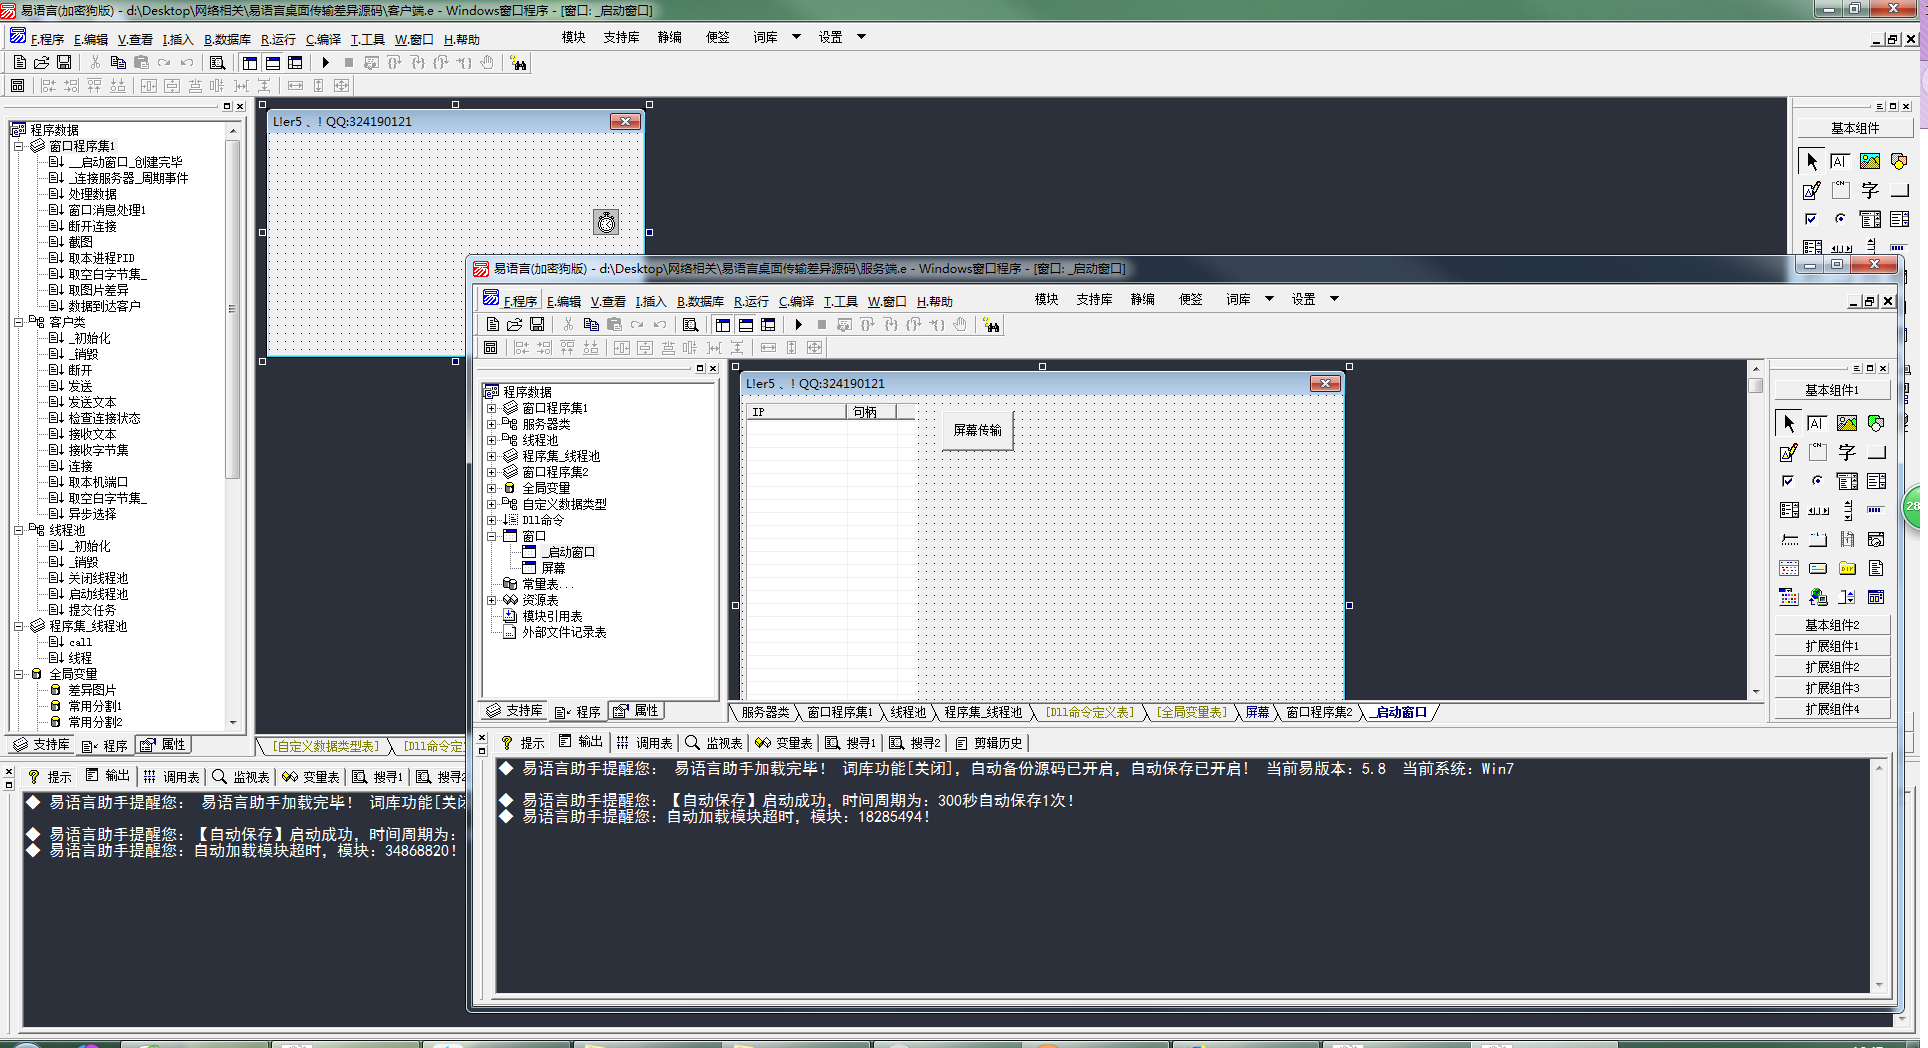Viewport: 1928px width, 1048px height.
Task: Open 设置 dropdown arrow in client window
Action: (861, 37)
